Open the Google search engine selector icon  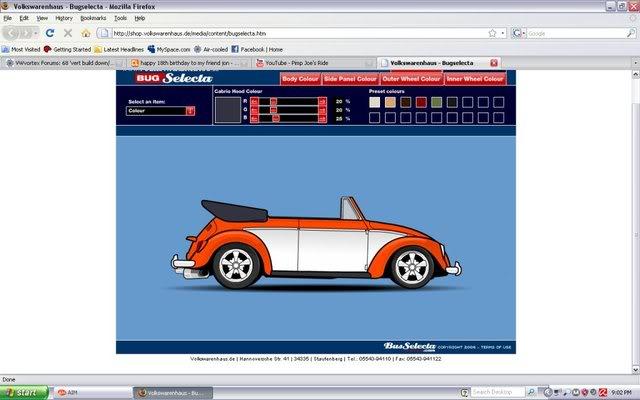518,33
